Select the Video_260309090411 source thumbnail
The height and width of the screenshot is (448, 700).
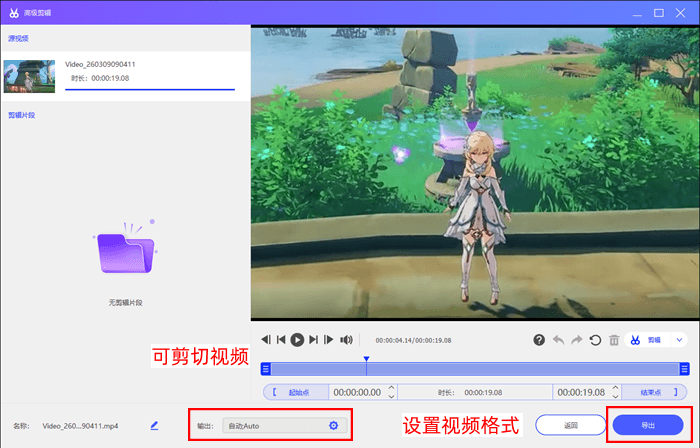point(29,76)
